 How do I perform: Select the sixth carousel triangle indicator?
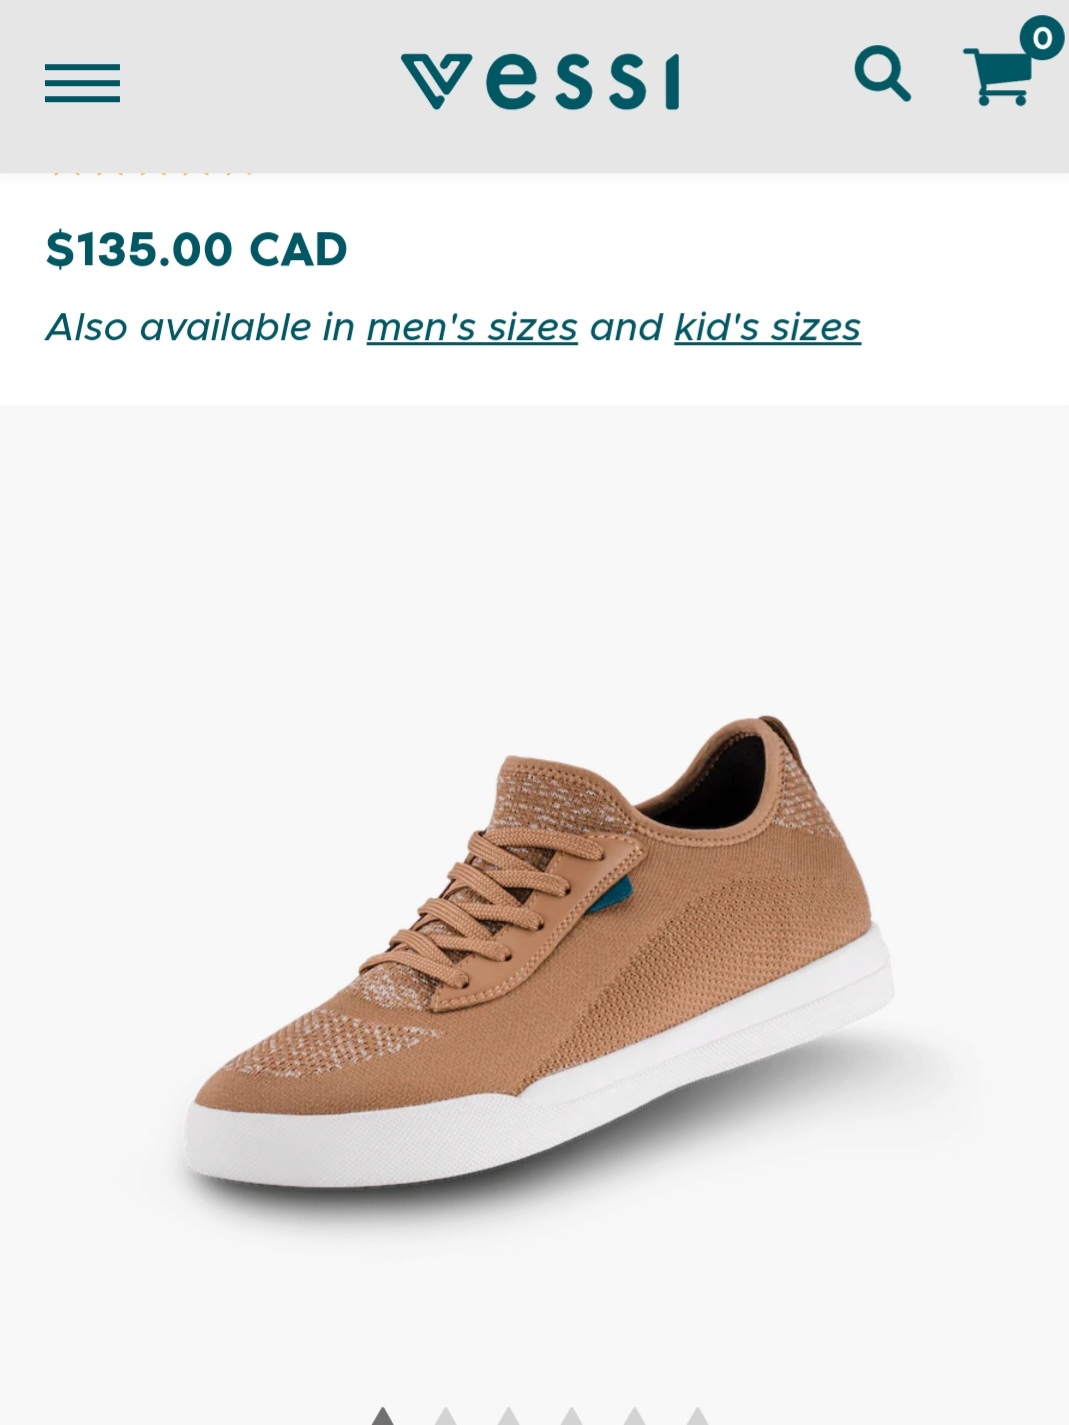[697, 1416]
